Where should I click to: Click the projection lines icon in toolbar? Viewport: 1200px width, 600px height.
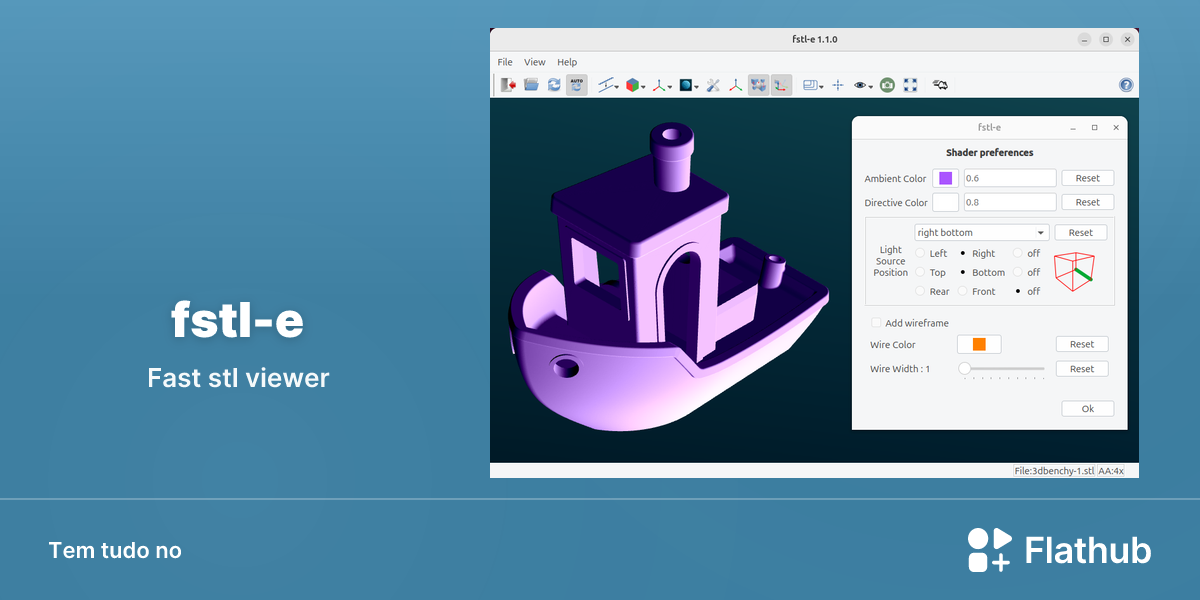coord(605,85)
